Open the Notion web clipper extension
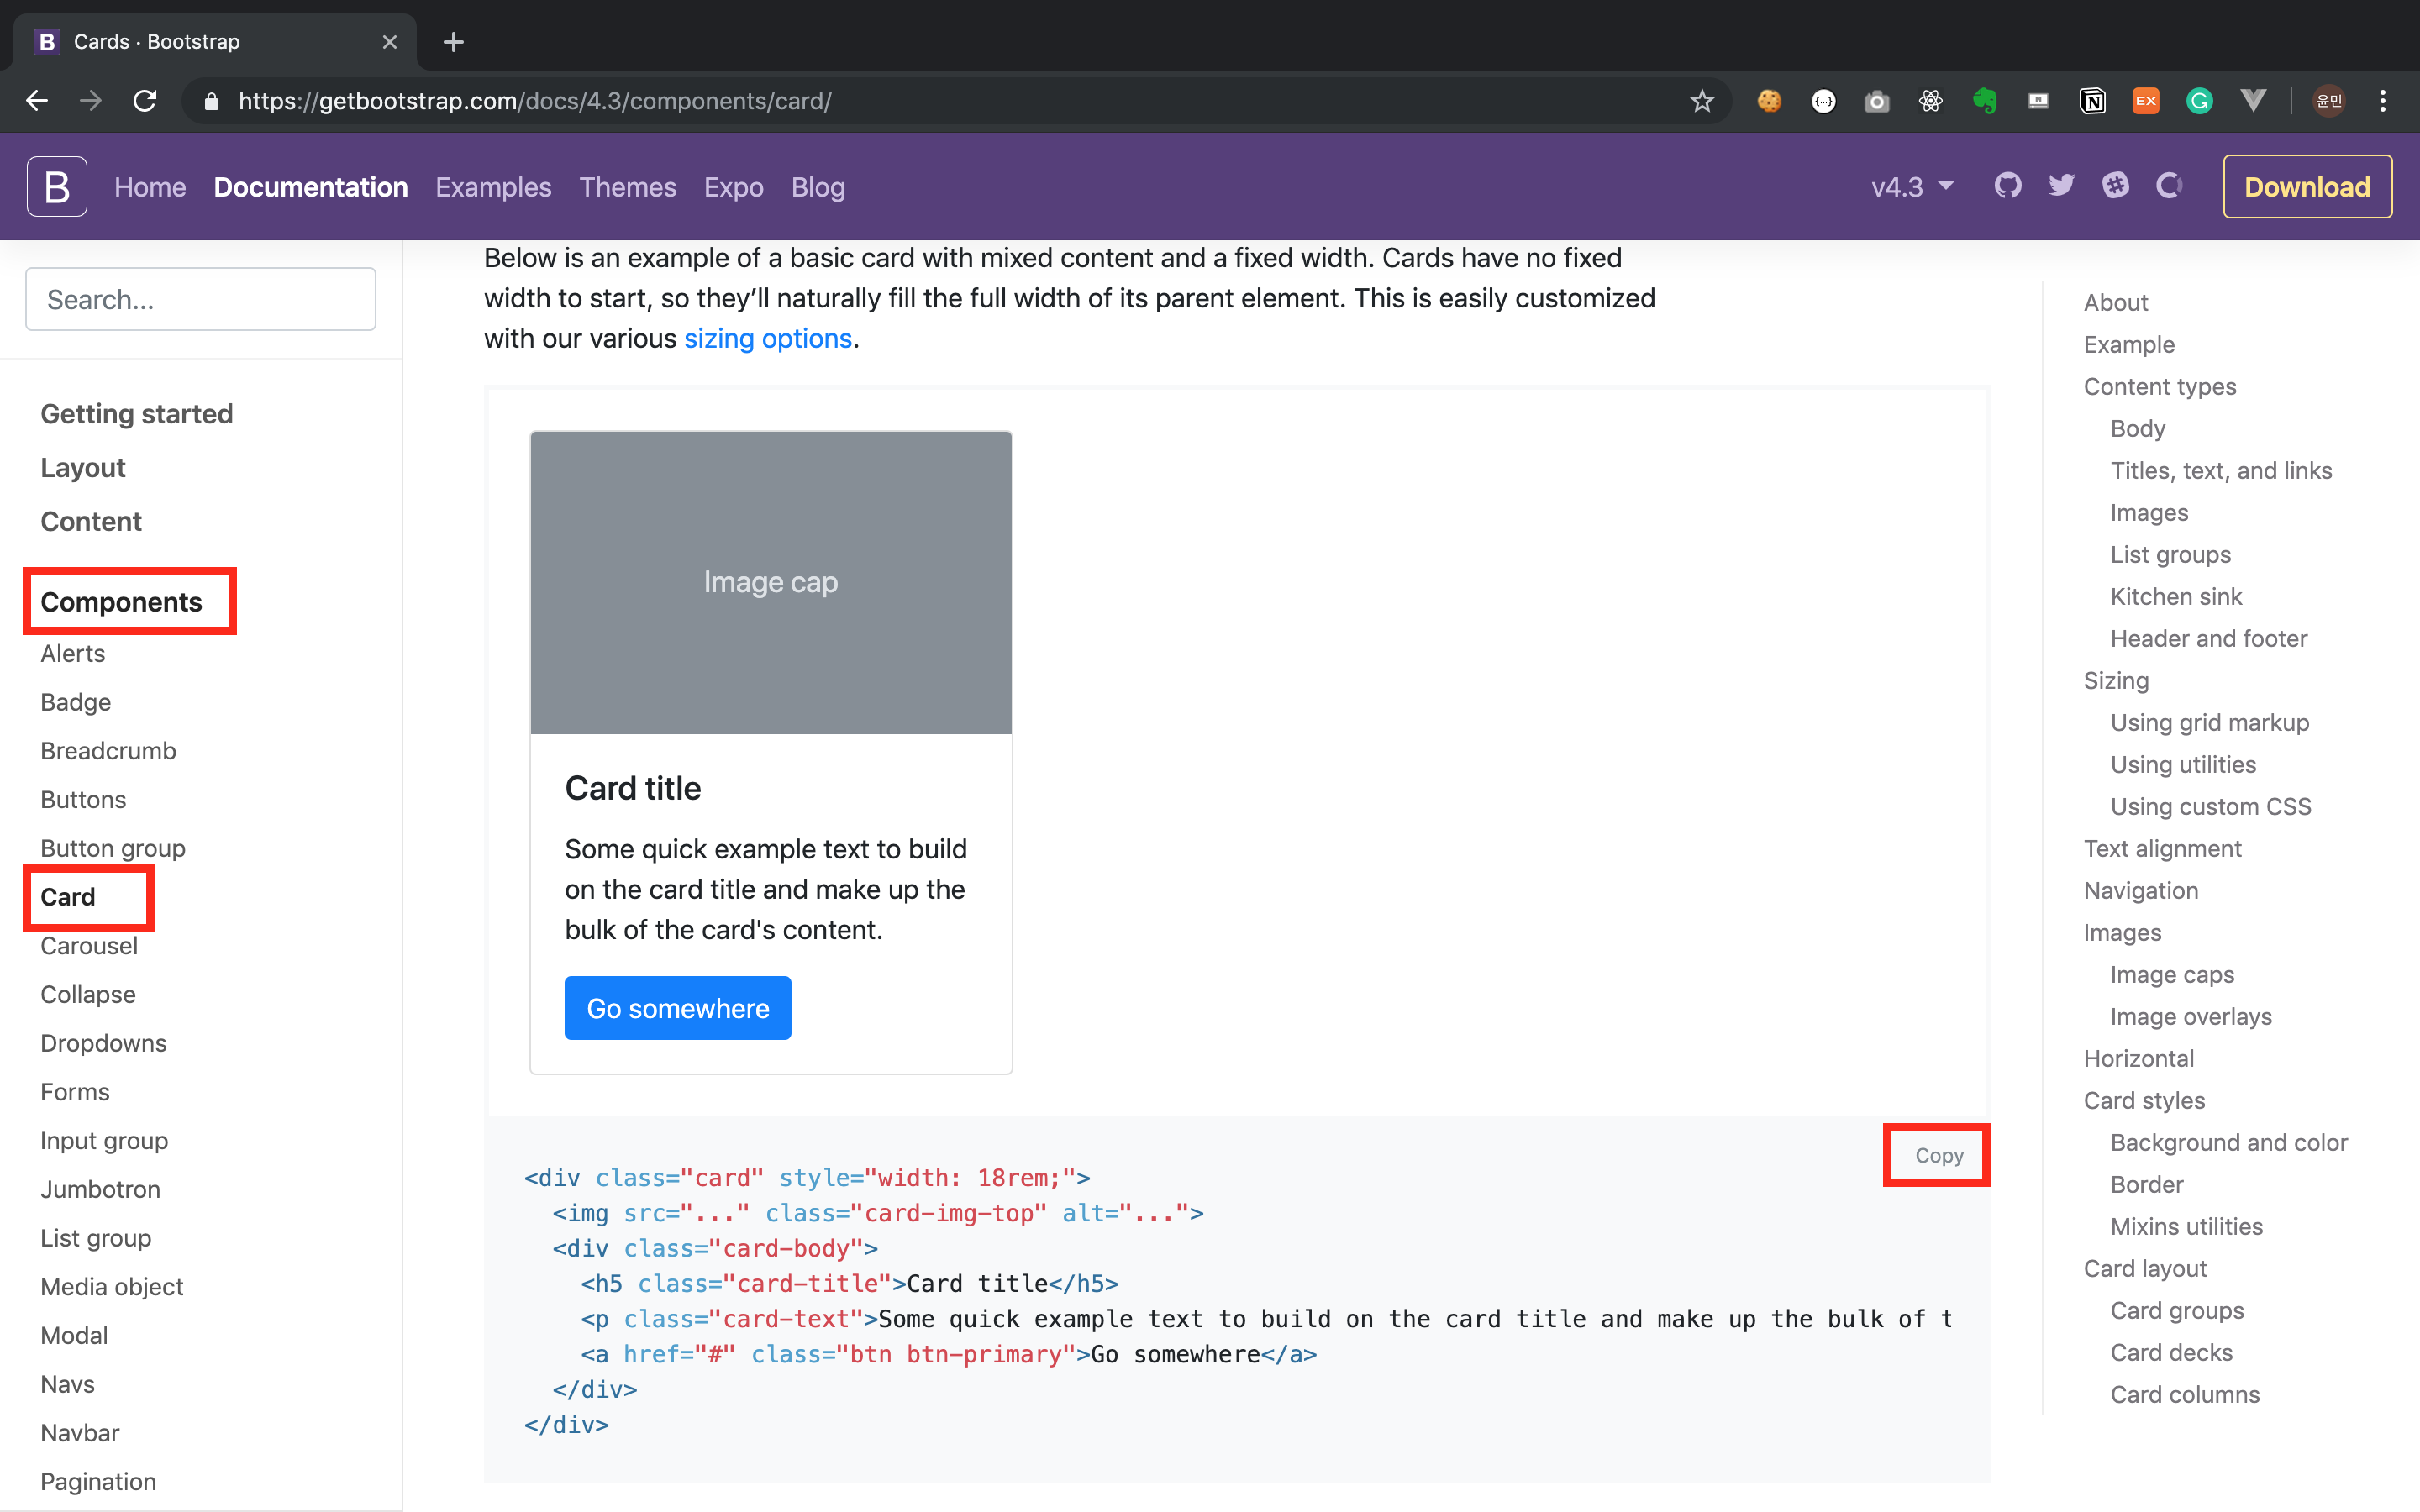2420x1512 pixels. [x=2092, y=101]
